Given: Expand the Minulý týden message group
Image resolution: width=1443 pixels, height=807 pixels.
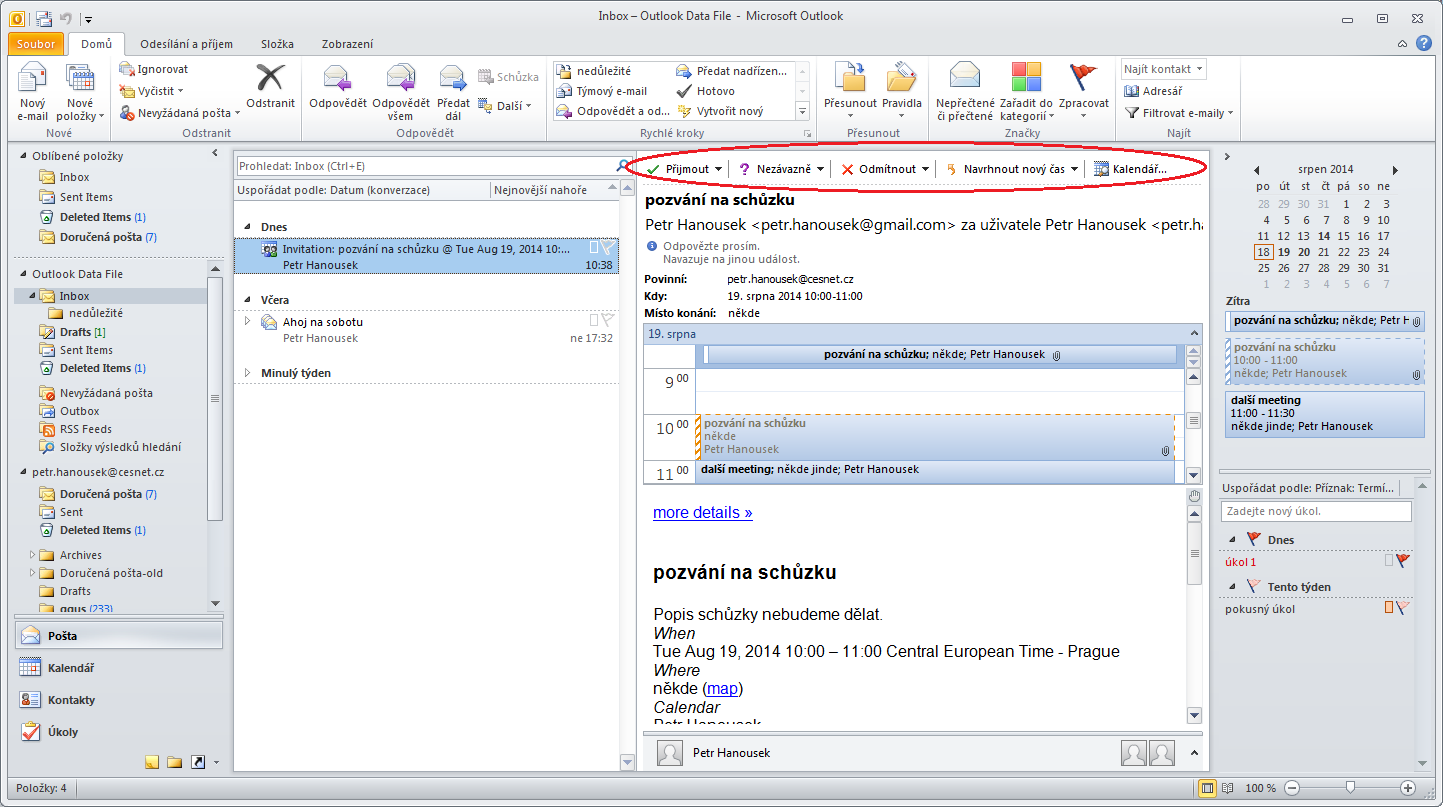Looking at the screenshot, I should click(249, 373).
